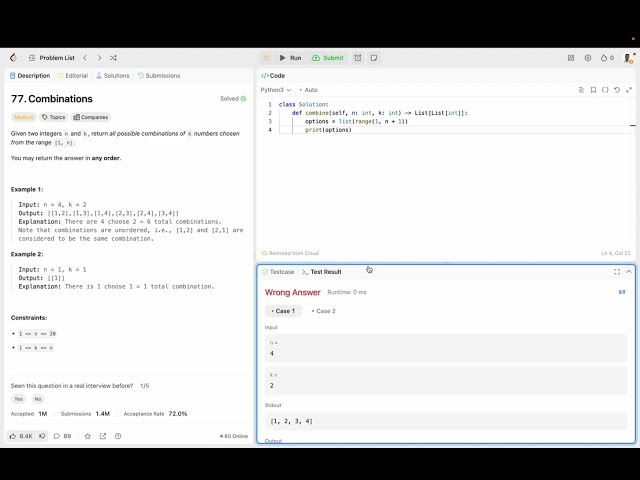Click the Stdout output [1, 2, 3, 4]
Image resolution: width=640 pixels, height=480 pixels.
446,421
